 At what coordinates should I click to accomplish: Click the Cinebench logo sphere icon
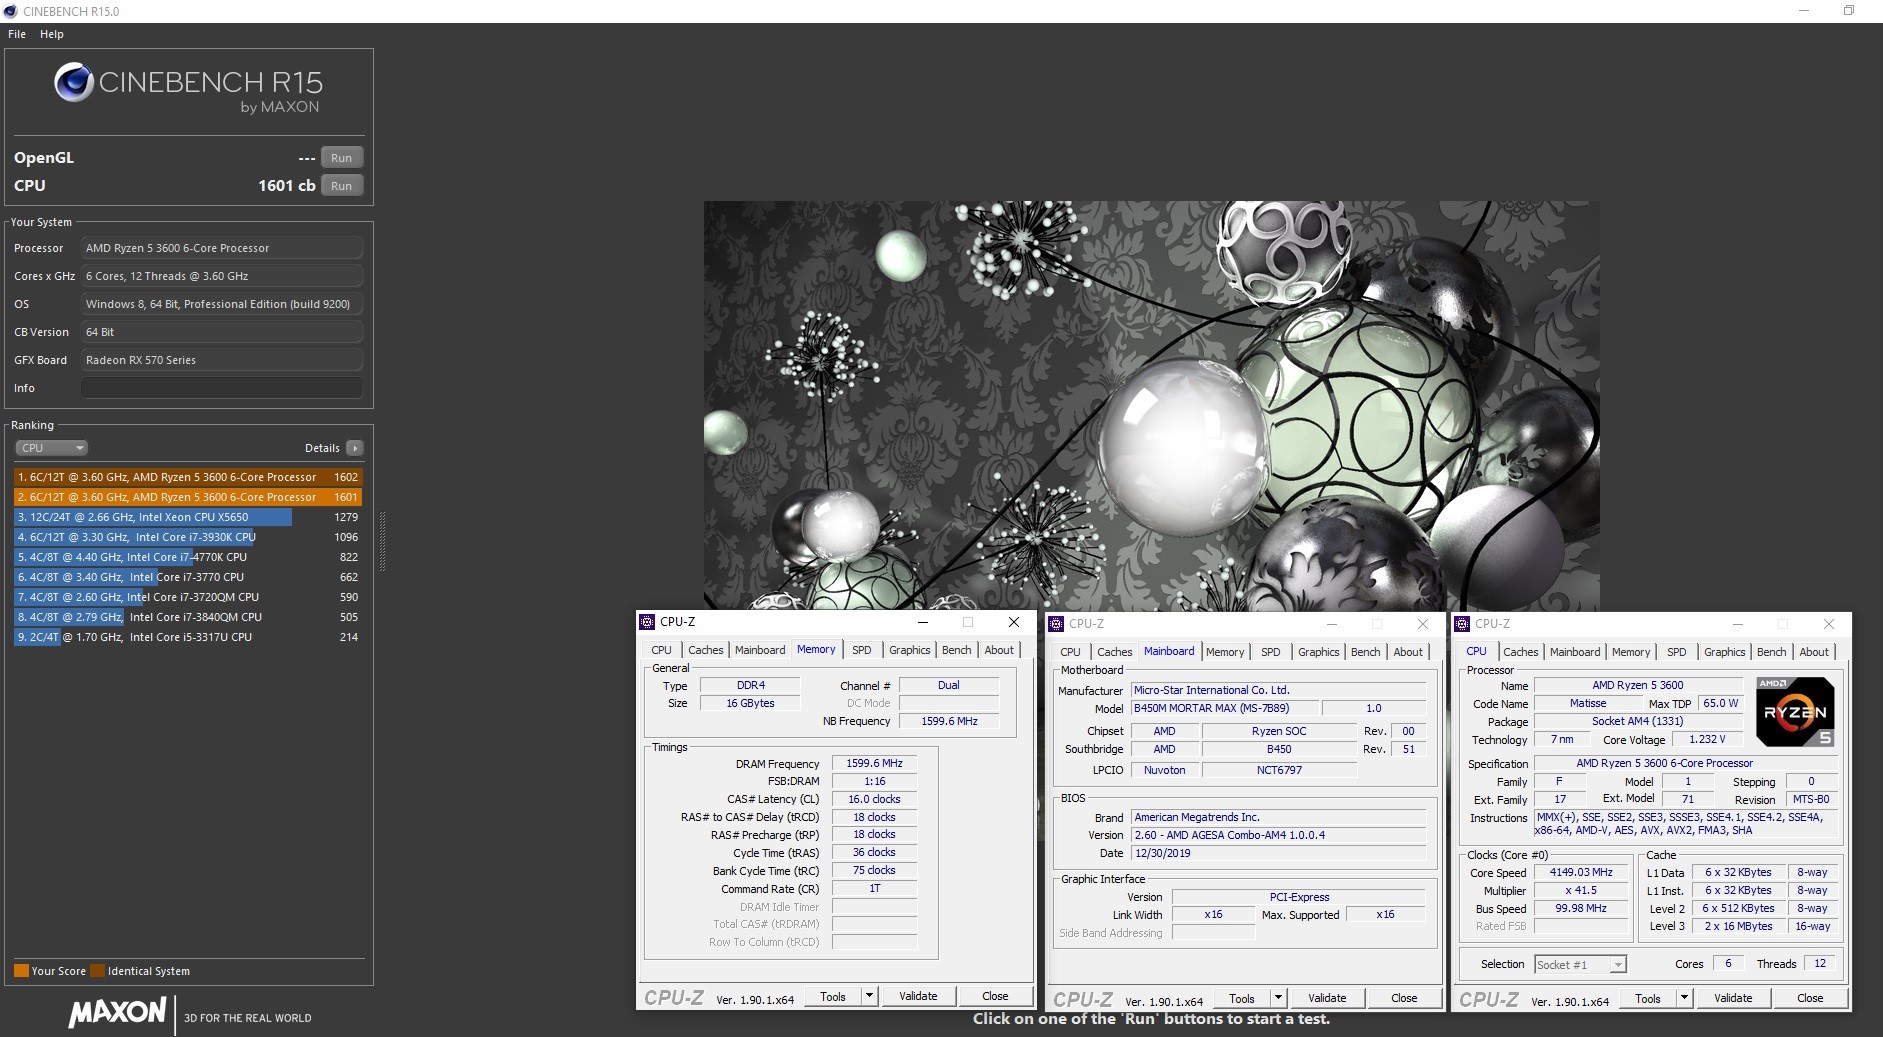73,83
